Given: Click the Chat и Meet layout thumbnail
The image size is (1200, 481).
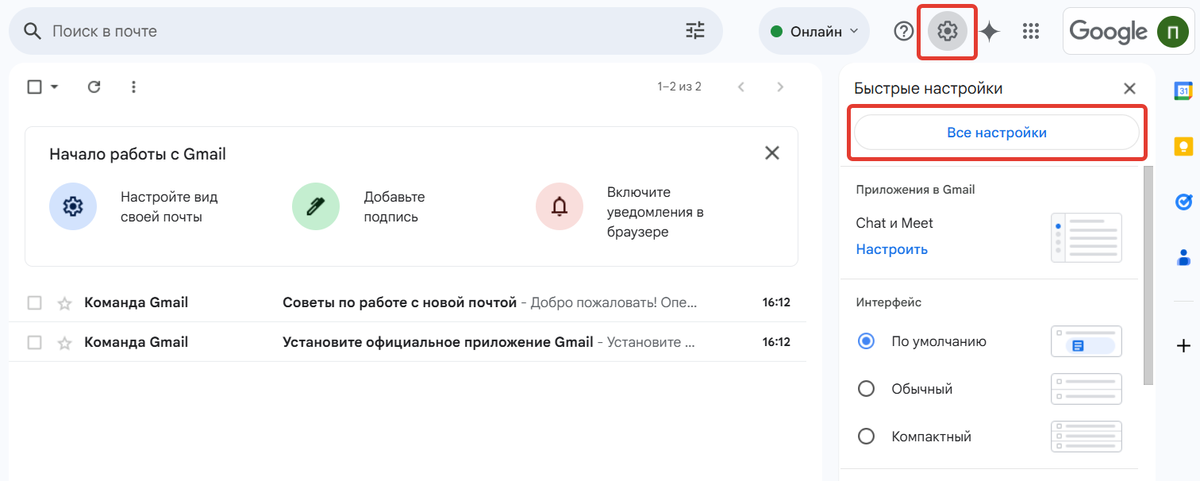Looking at the screenshot, I should (1086, 237).
